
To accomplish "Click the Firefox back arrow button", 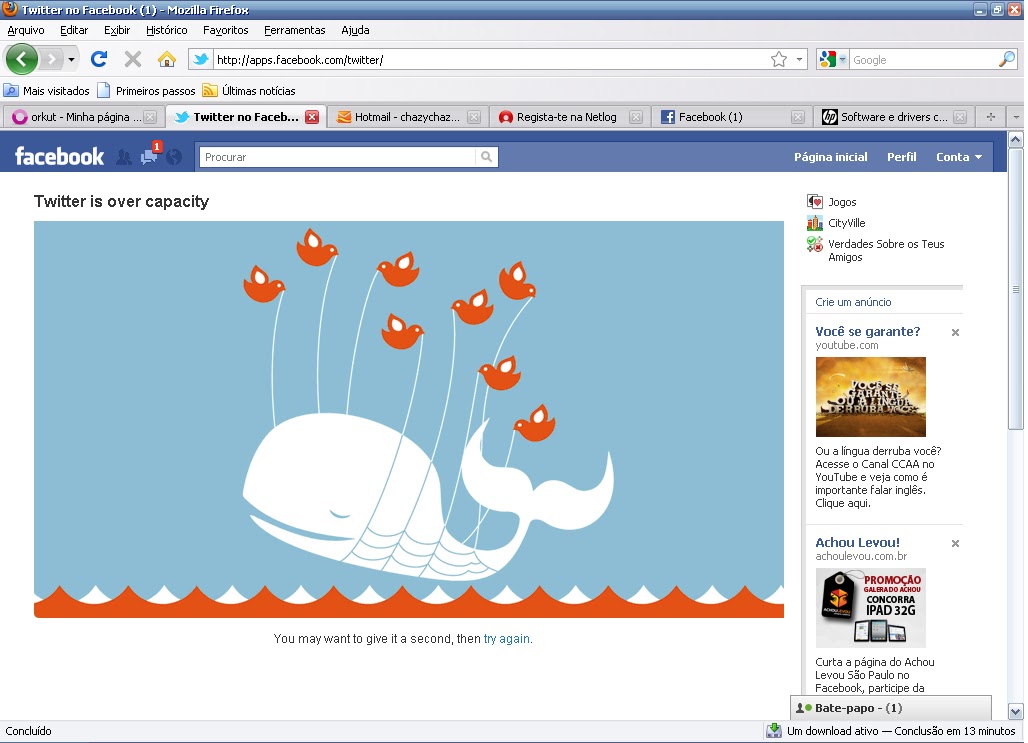I will coord(21,60).
